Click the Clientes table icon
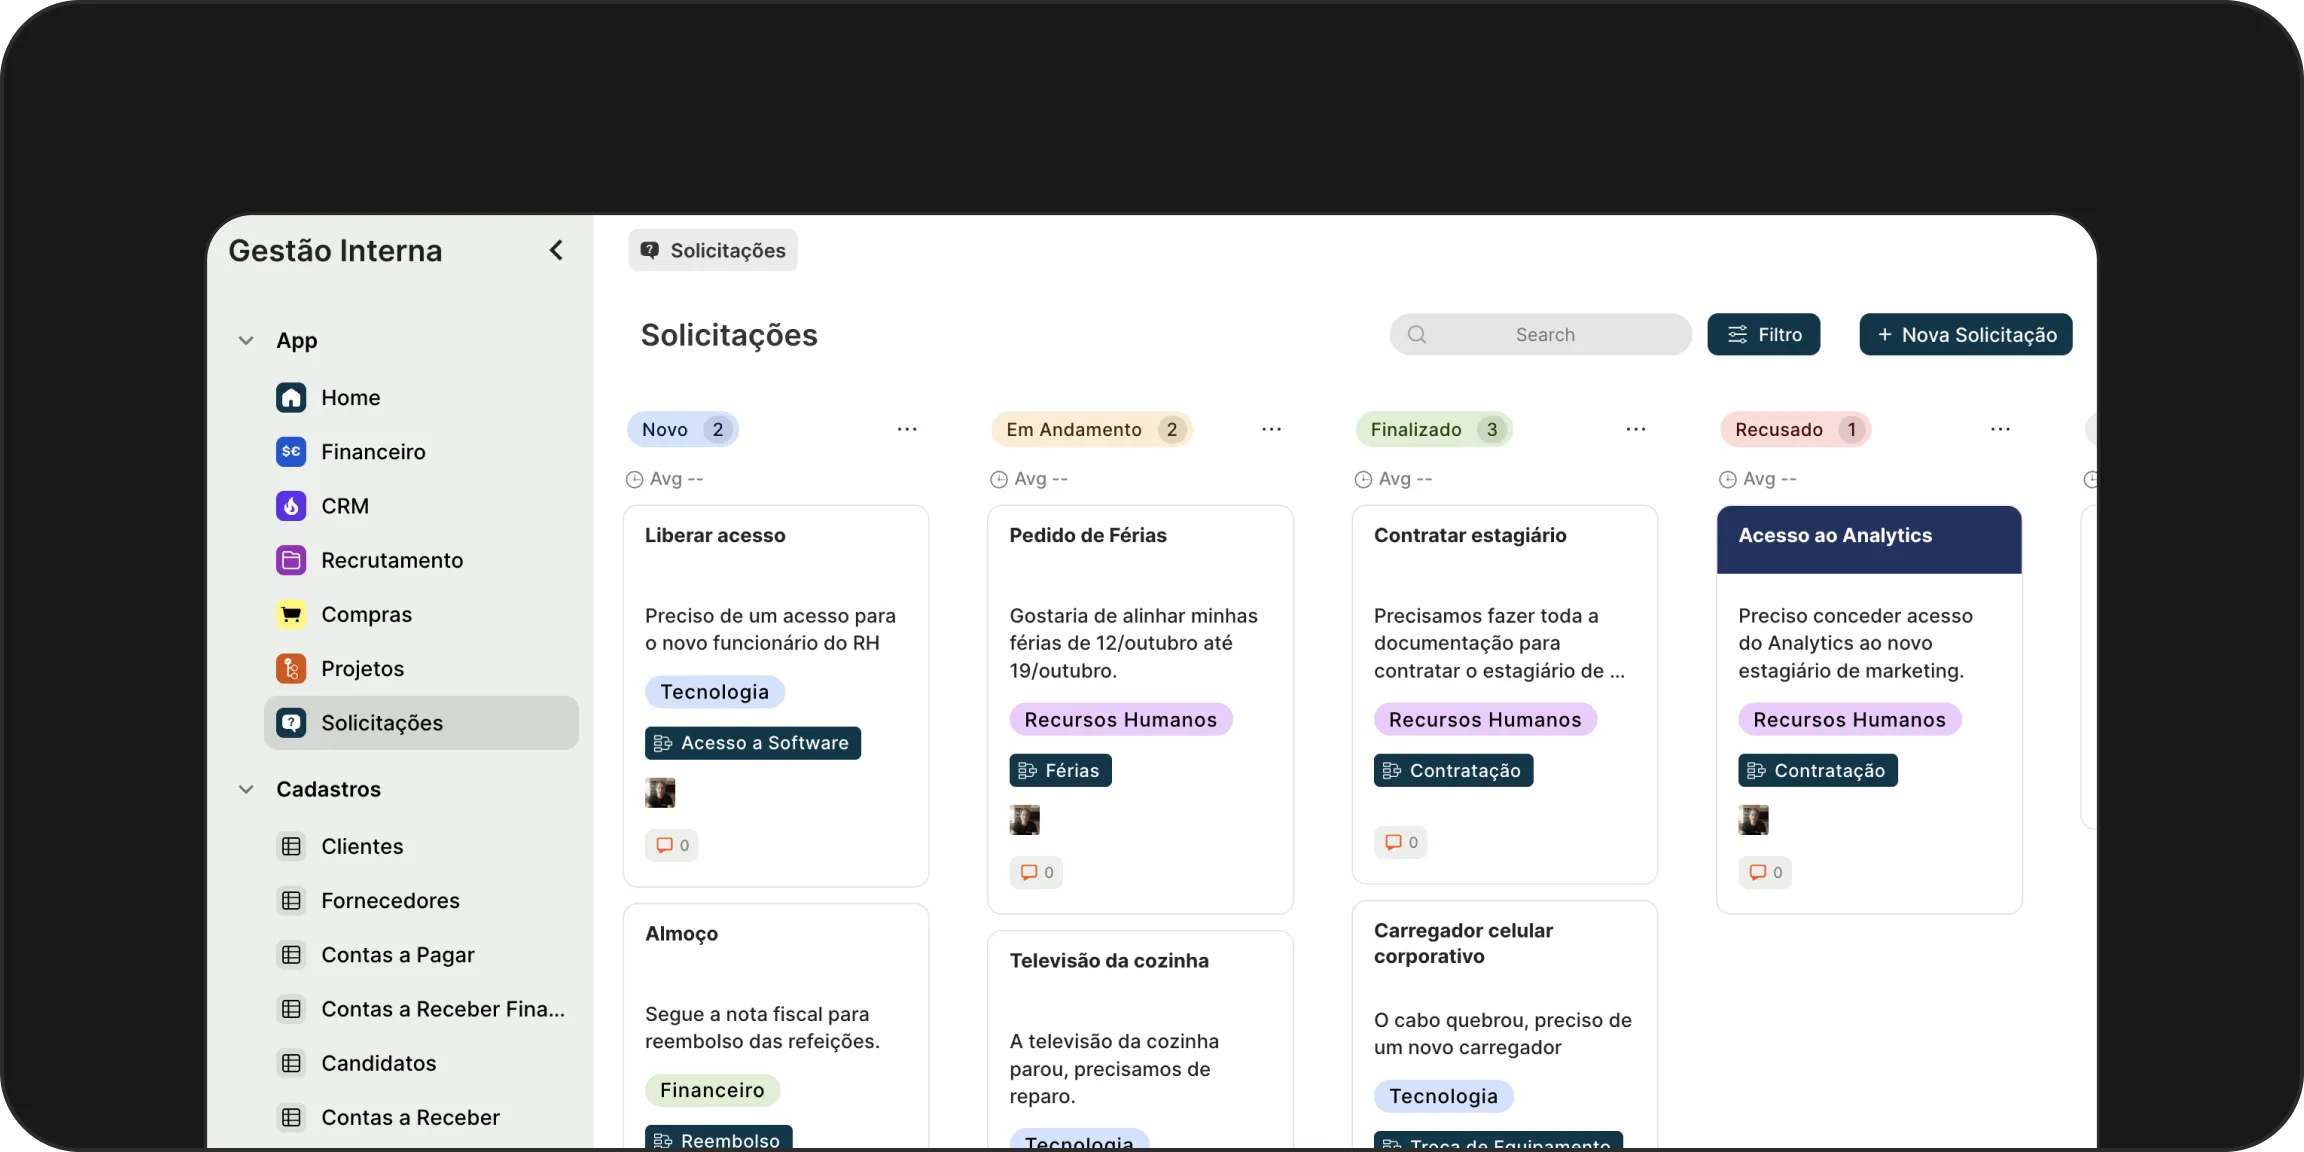The height and width of the screenshot is (1152, 2304). tap(291, 846)
